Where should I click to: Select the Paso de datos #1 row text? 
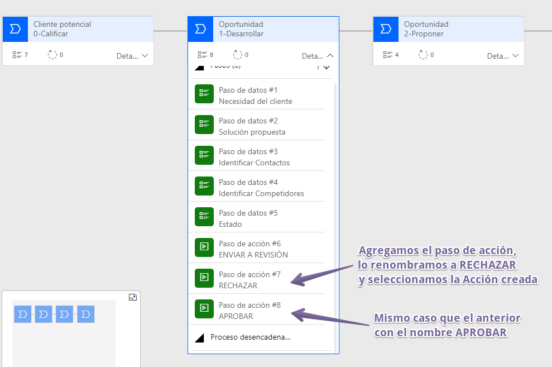(248, 90)
